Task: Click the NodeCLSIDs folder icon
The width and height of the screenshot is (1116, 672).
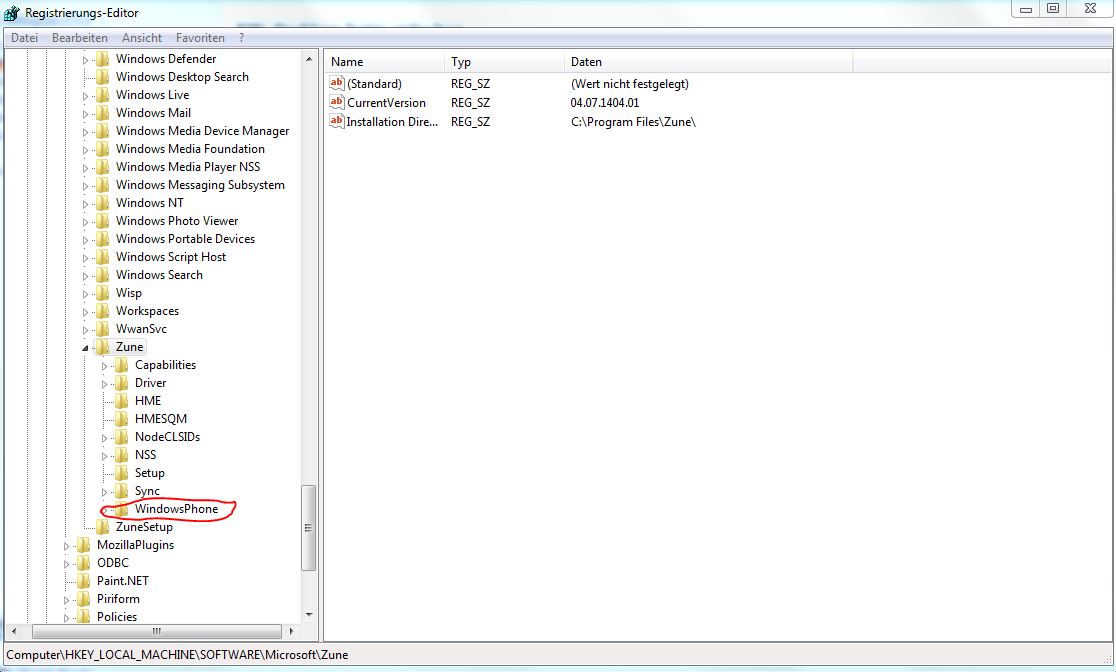Action: click(122, 436)
